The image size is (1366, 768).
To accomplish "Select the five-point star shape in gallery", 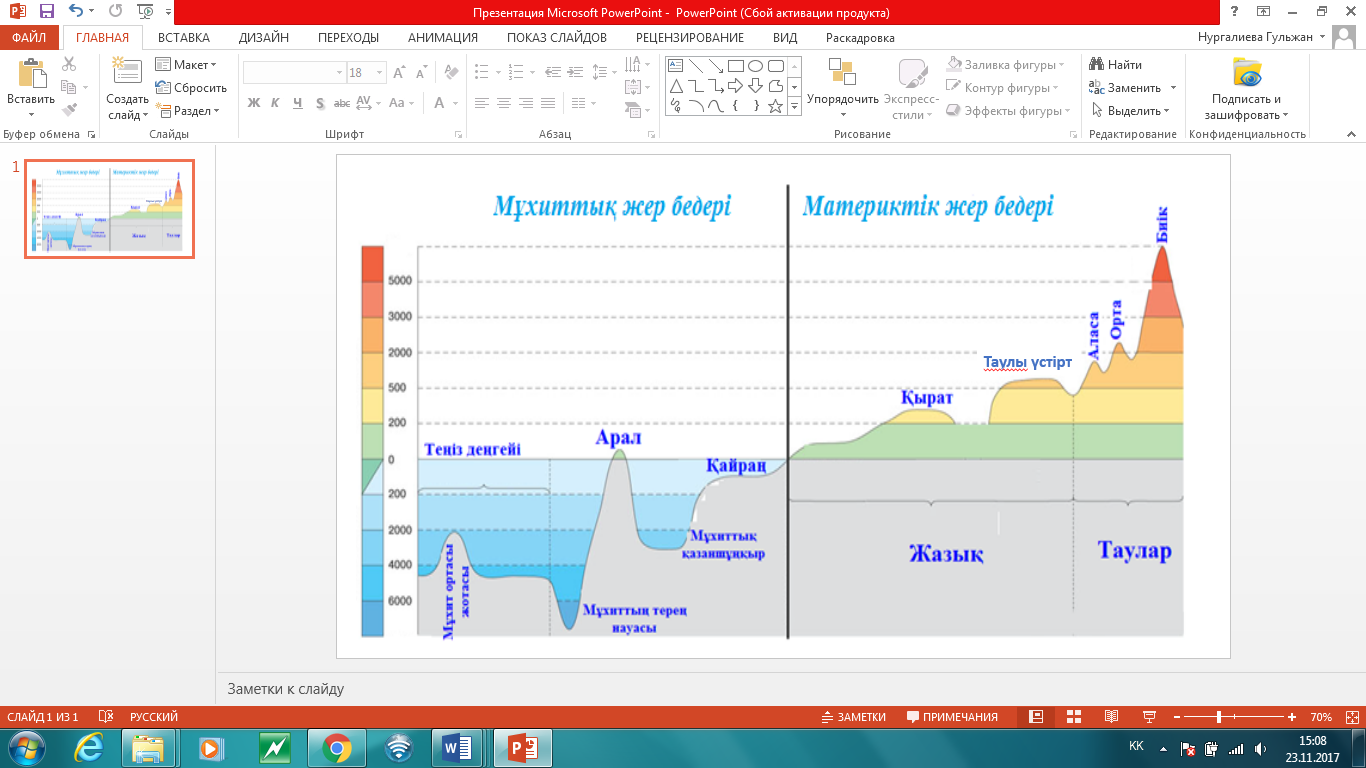I will [x=775, y=105].
